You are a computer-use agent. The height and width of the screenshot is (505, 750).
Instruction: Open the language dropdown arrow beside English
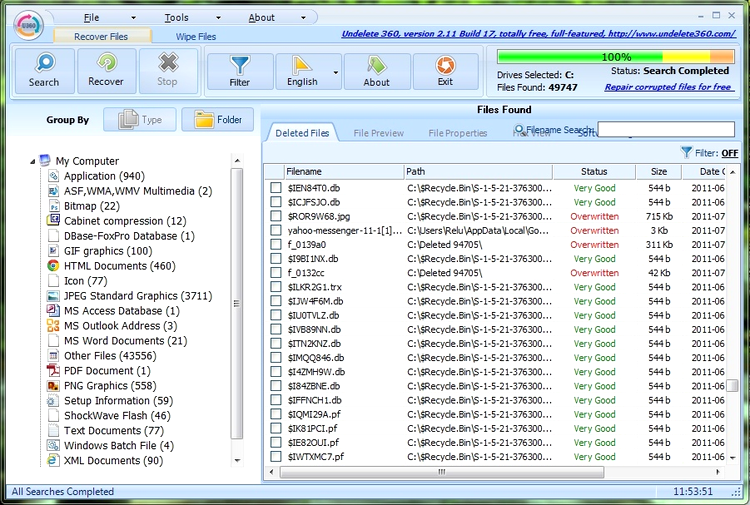coord(336,72)
